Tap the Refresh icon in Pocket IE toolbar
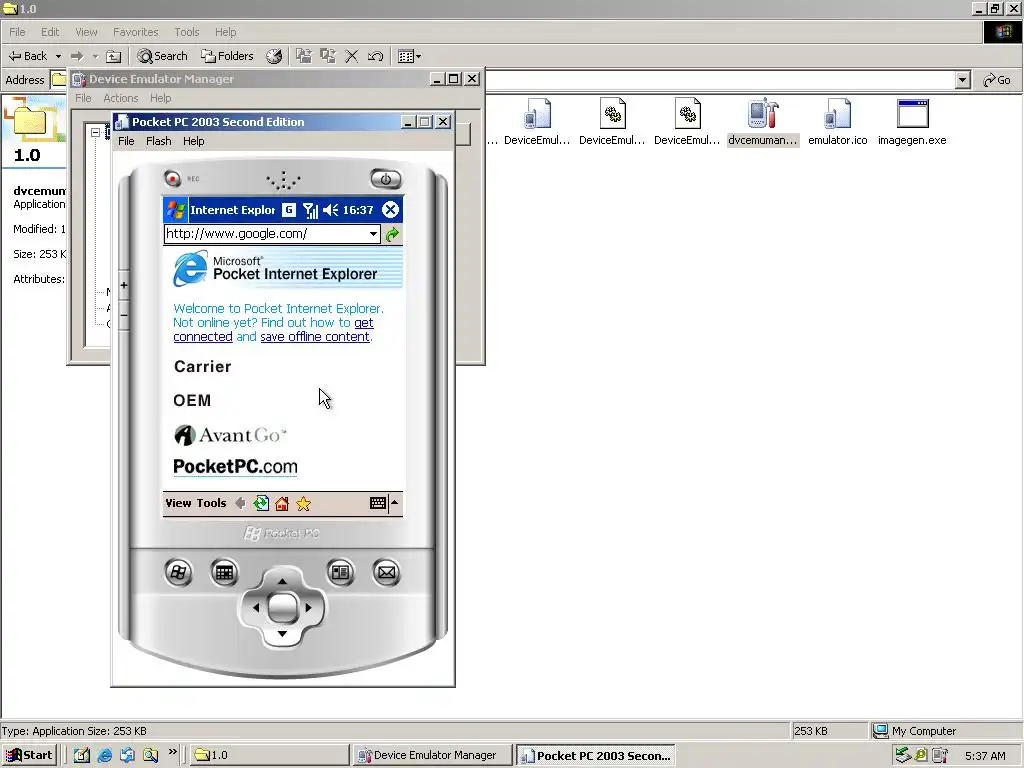This screenshot has height=768, width=1024. pos(261,503)
